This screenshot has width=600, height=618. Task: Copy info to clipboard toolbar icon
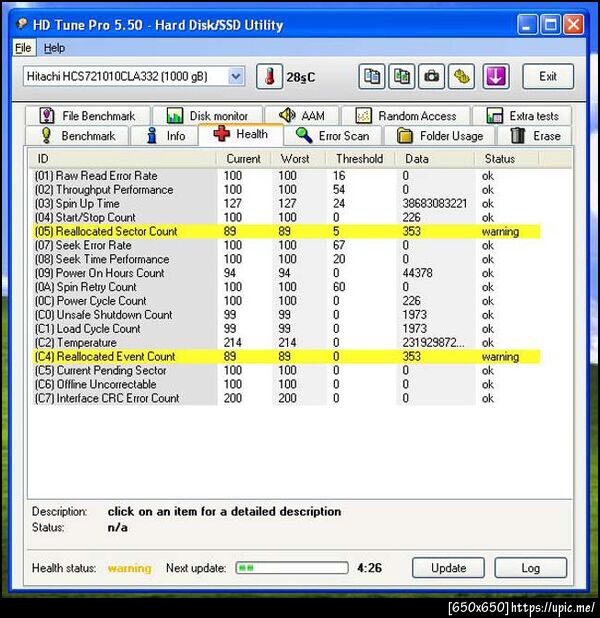coord(372,76)
